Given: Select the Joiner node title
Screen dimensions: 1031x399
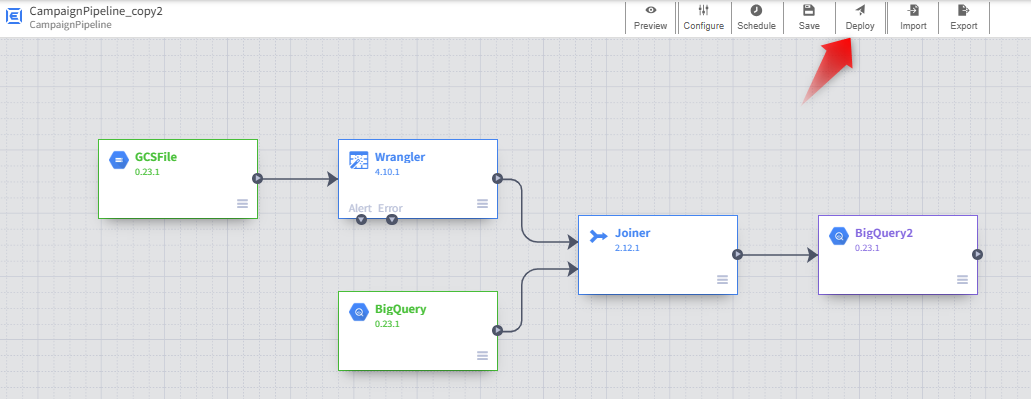Looking at the screenshot, I should (633, 233).
